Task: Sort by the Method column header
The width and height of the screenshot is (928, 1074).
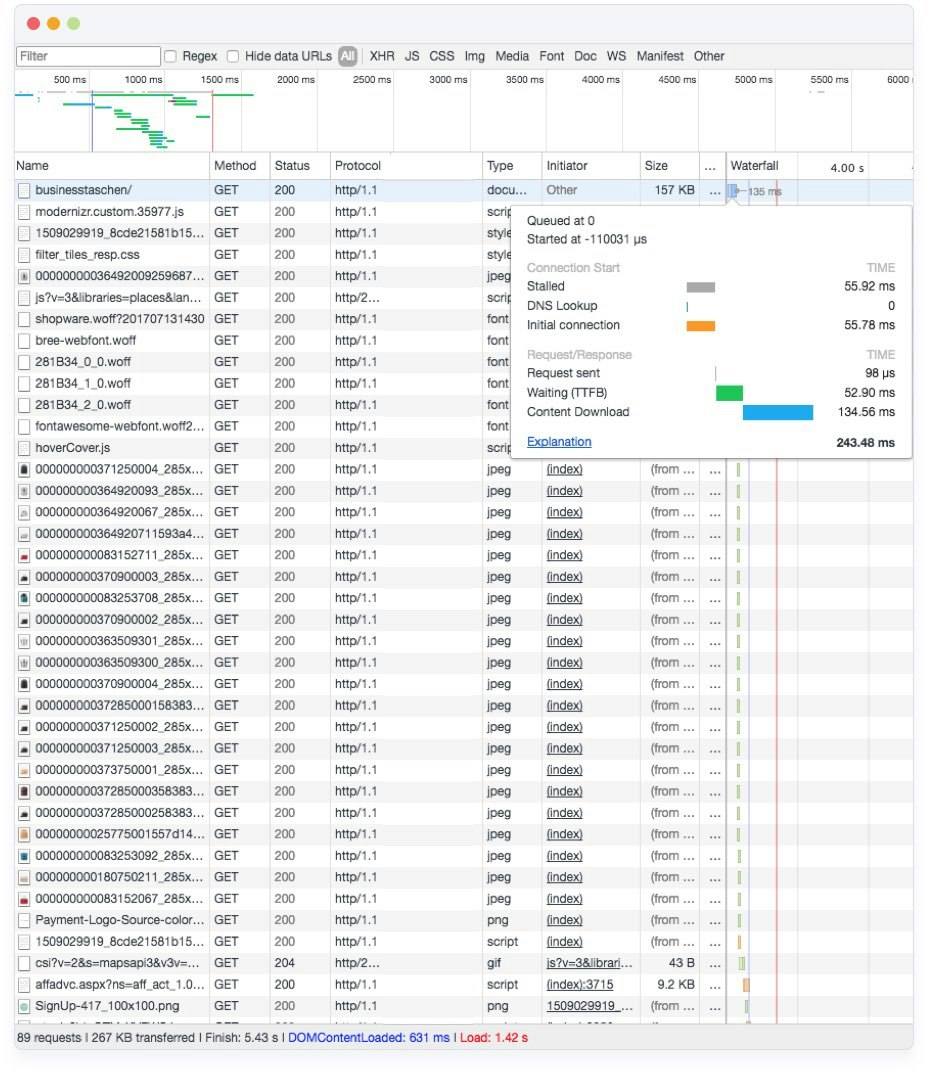Action: click(240, 166)
